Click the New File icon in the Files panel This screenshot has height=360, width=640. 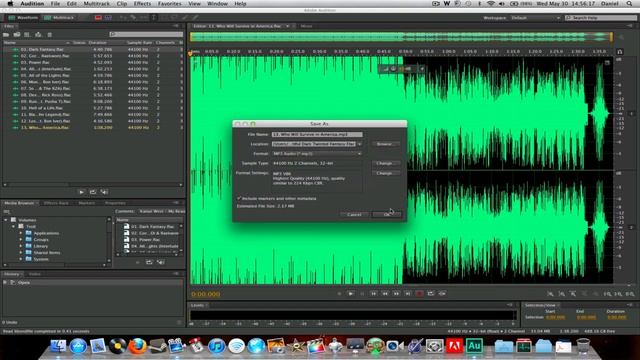(x=27, y=35)
